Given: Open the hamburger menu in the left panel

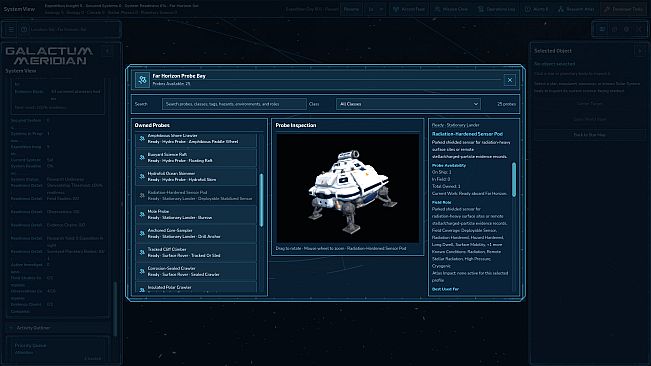Looking at the screenshot, I should [x=11, y=29].
